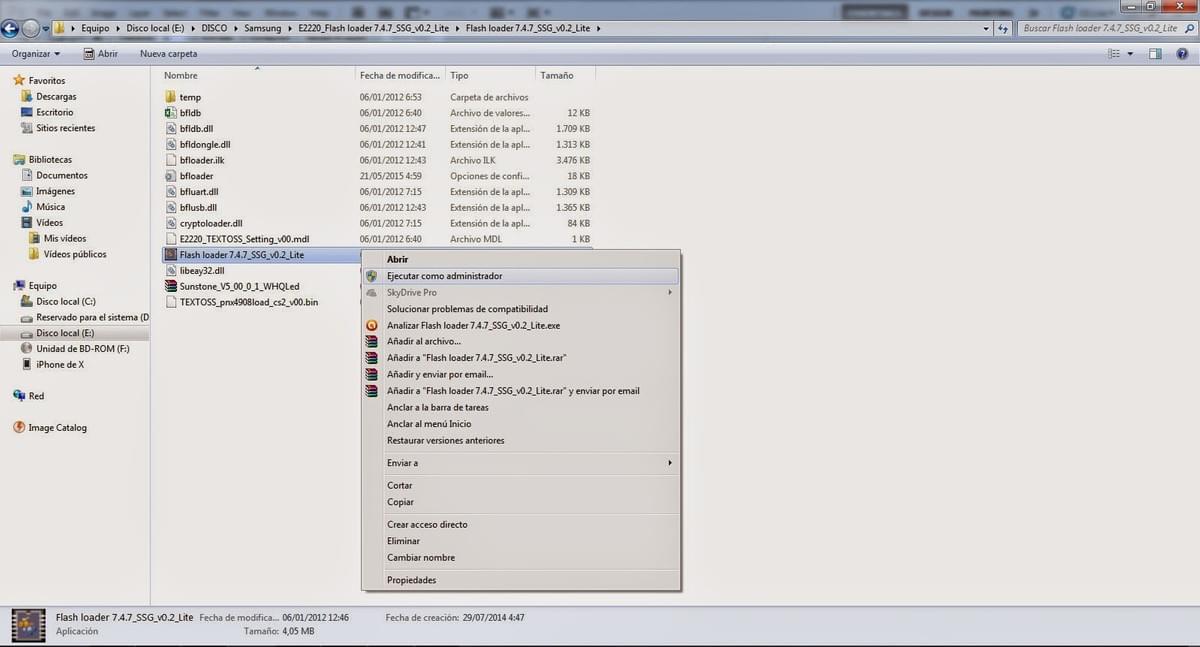The height and width of the screenshot is (647, 1200).
Task: Select the Flash loader 7.4.7_SSG_v0.2_Lite application icon
Action: (170, 255)
